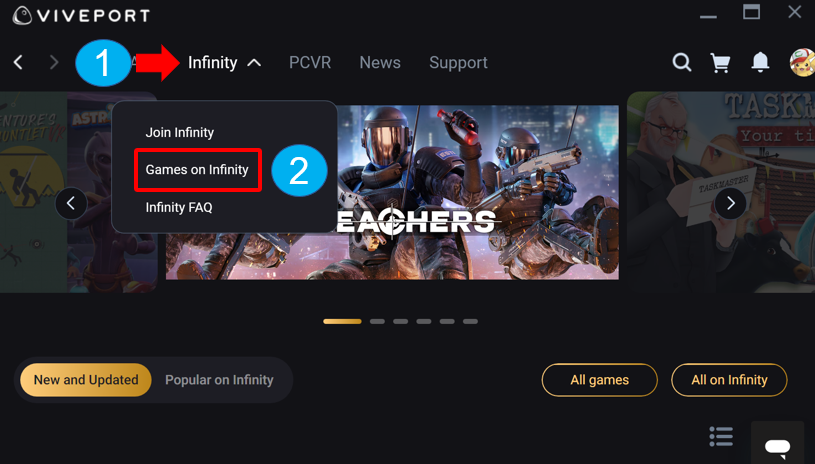Click the All games button
815x464 pixels.
pos(599,380)
